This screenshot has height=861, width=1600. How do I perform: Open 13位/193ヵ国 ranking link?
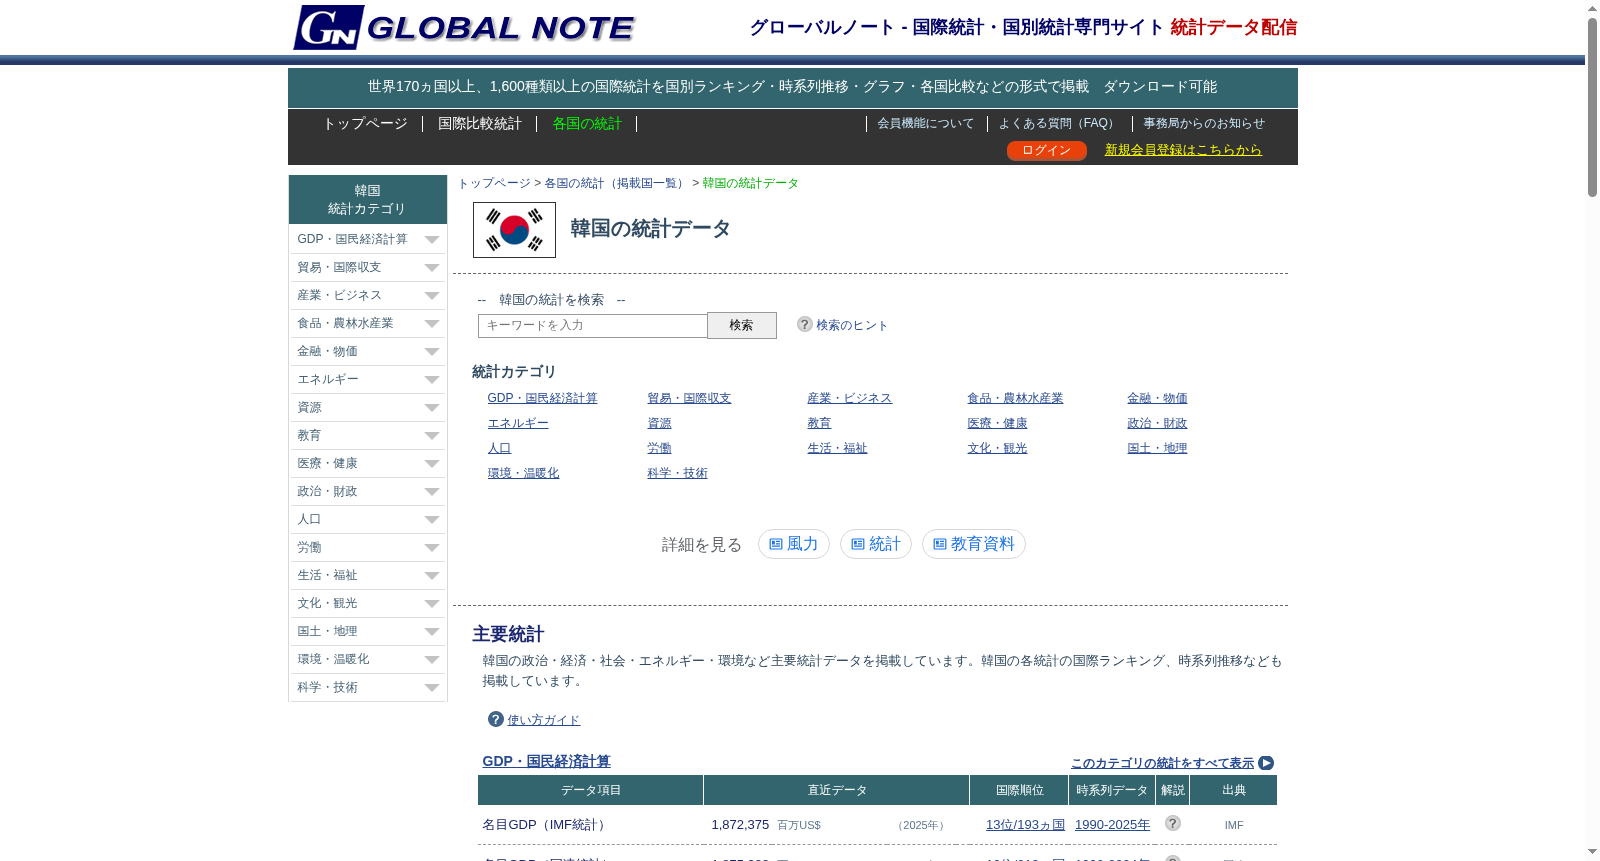coord(1025,825)
